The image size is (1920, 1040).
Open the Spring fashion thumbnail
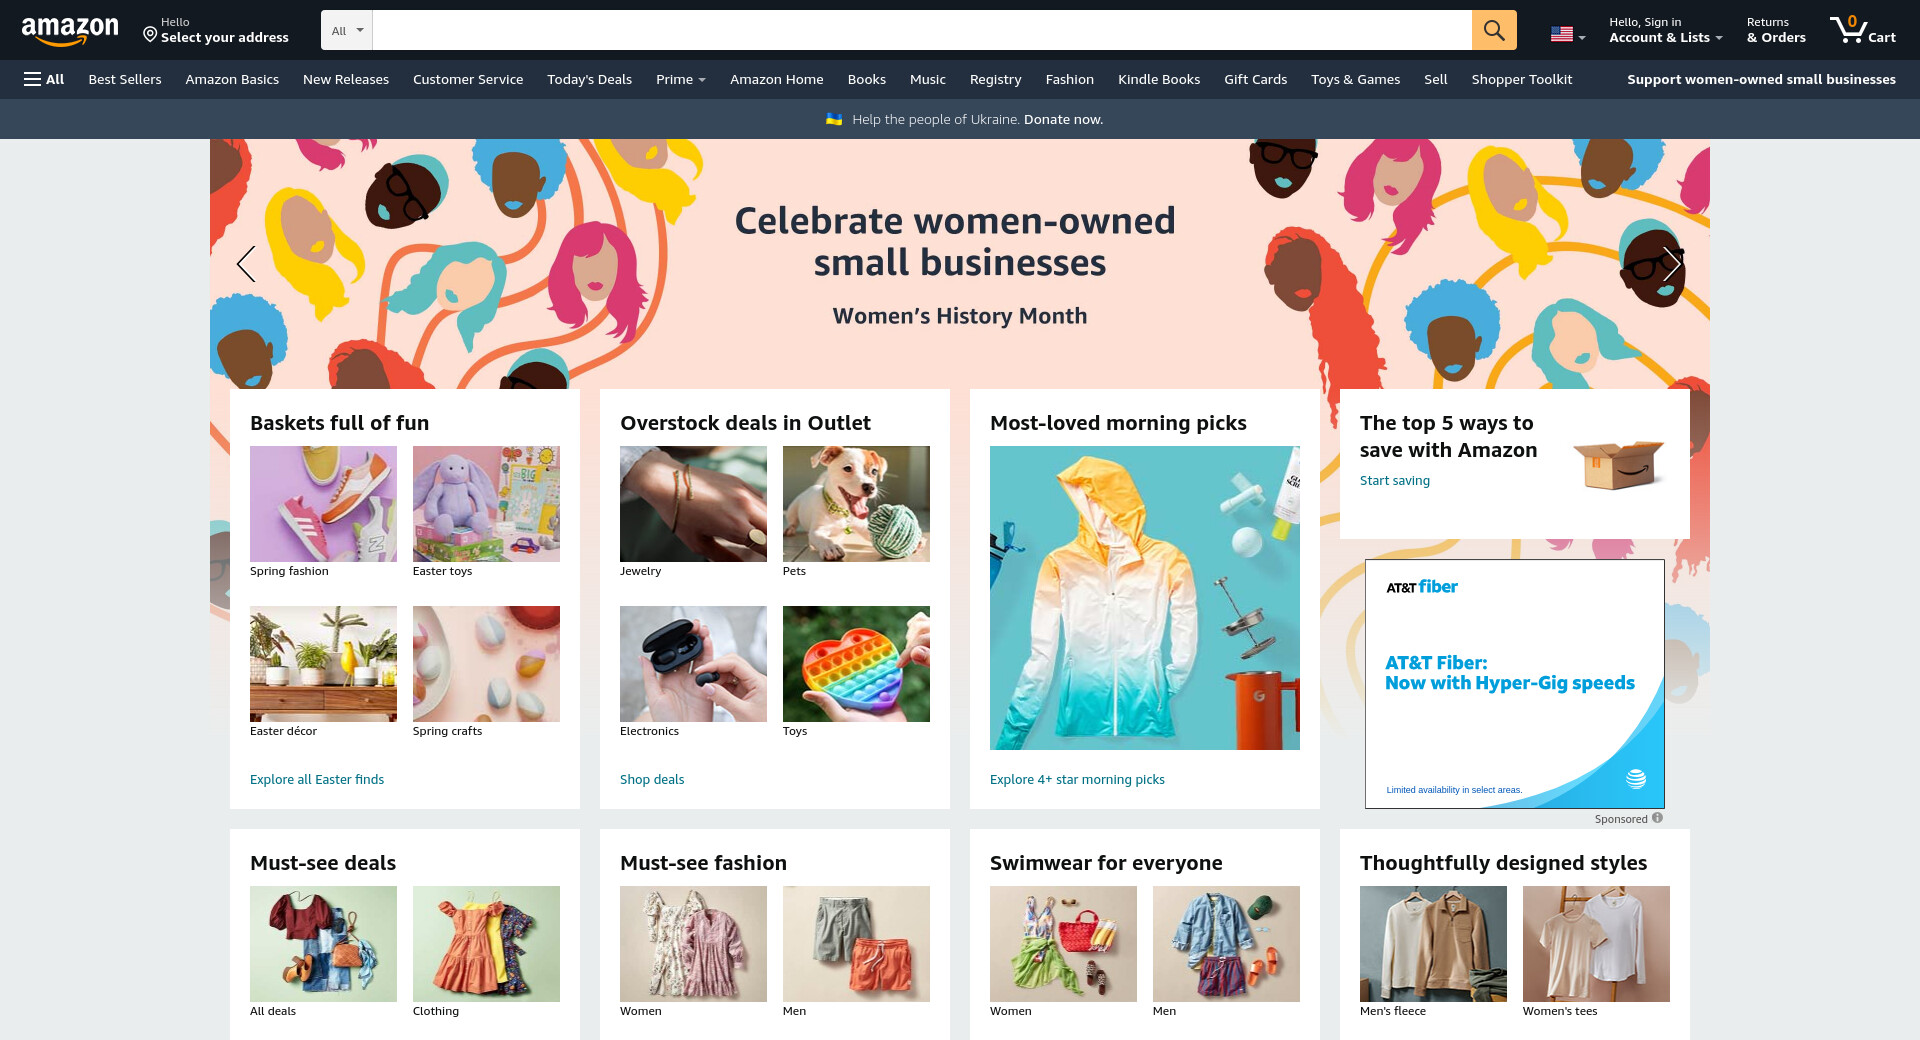coord(323,504)
